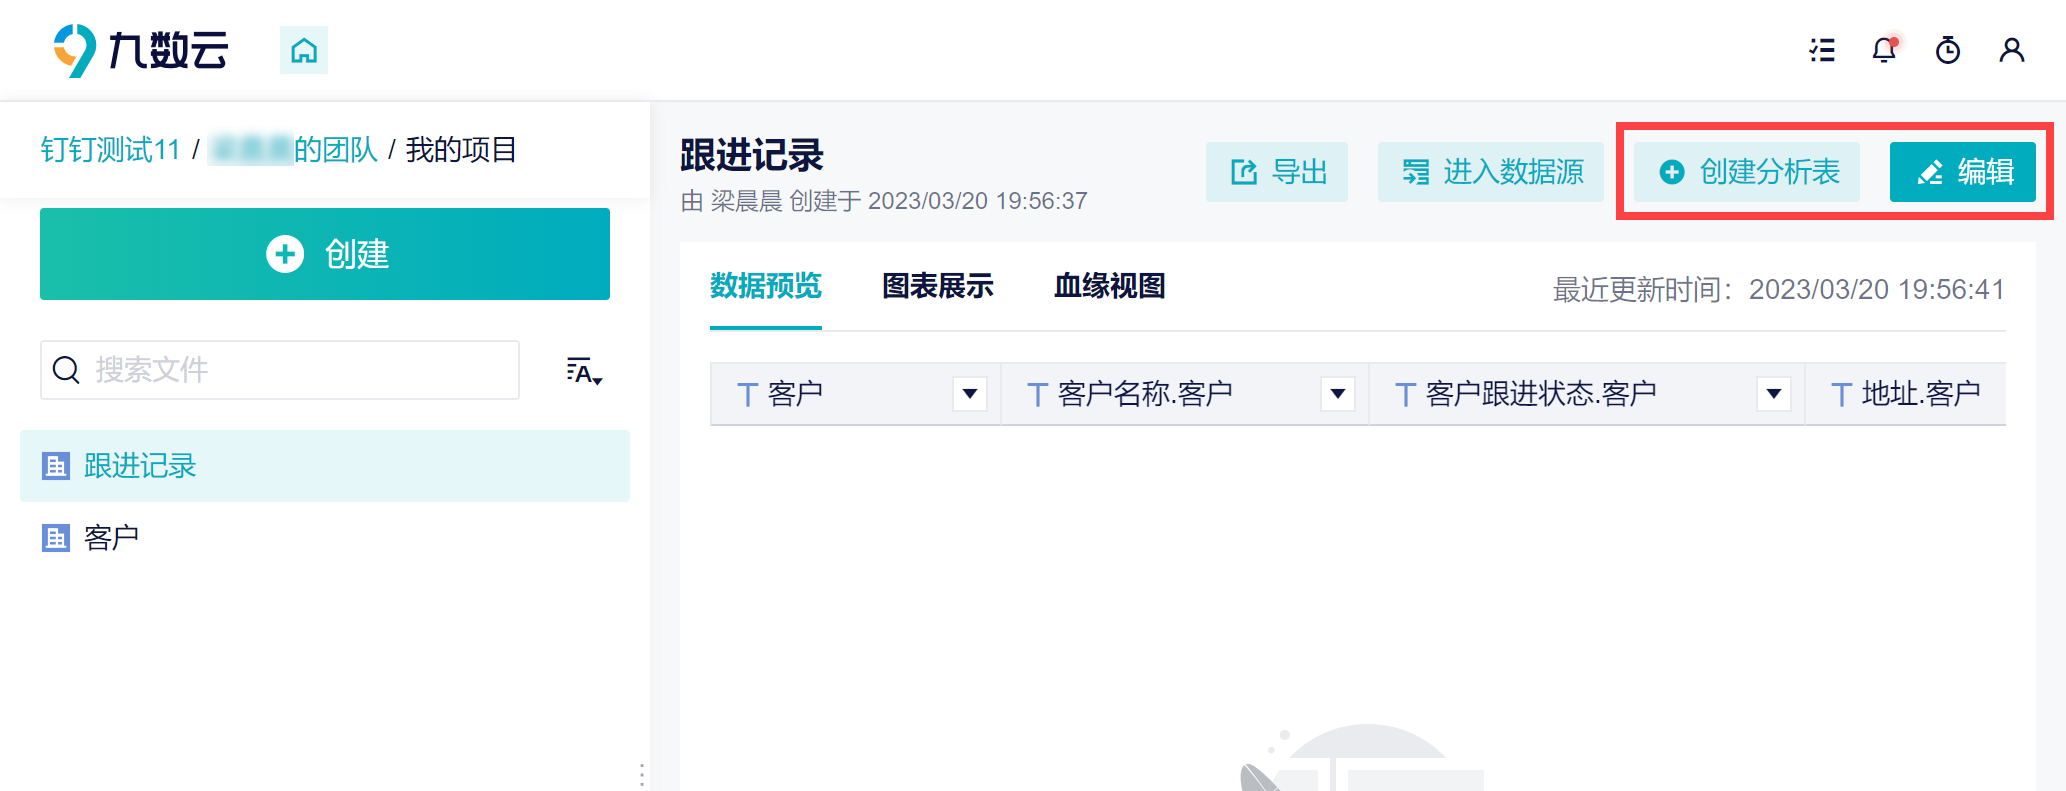2066x791 pixels.
Task: Click the text type icon of 客户名称.客户
Action: [1037, 395]
